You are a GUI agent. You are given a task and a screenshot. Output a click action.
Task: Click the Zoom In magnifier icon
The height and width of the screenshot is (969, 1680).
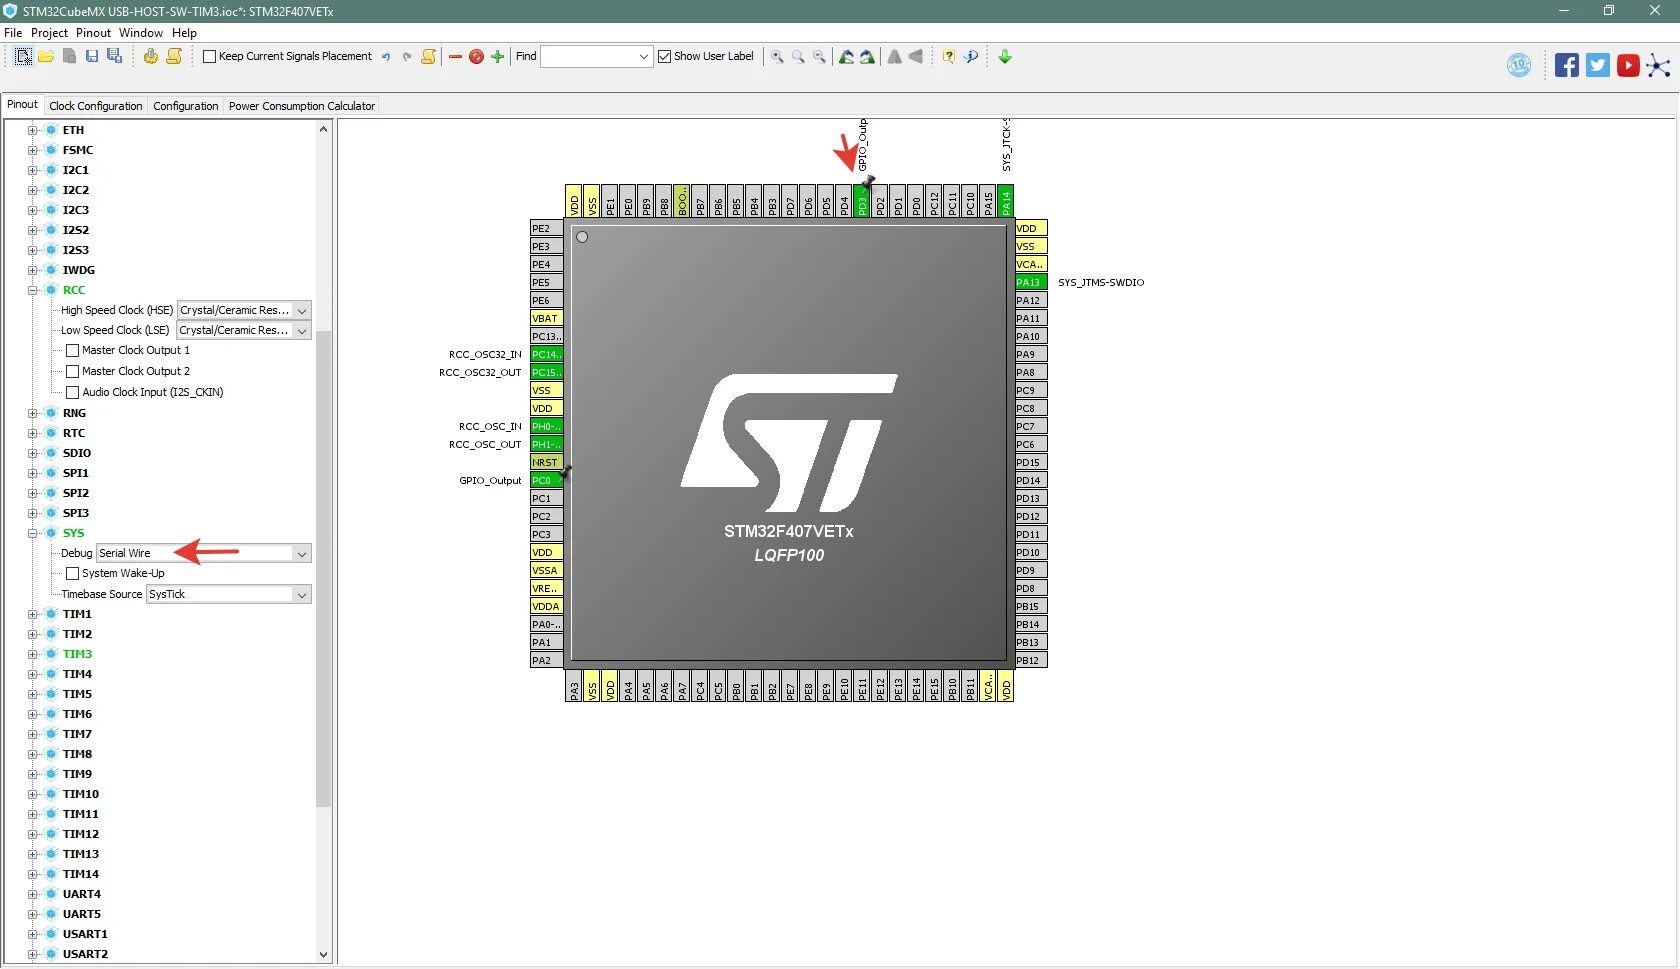(777, 57)
